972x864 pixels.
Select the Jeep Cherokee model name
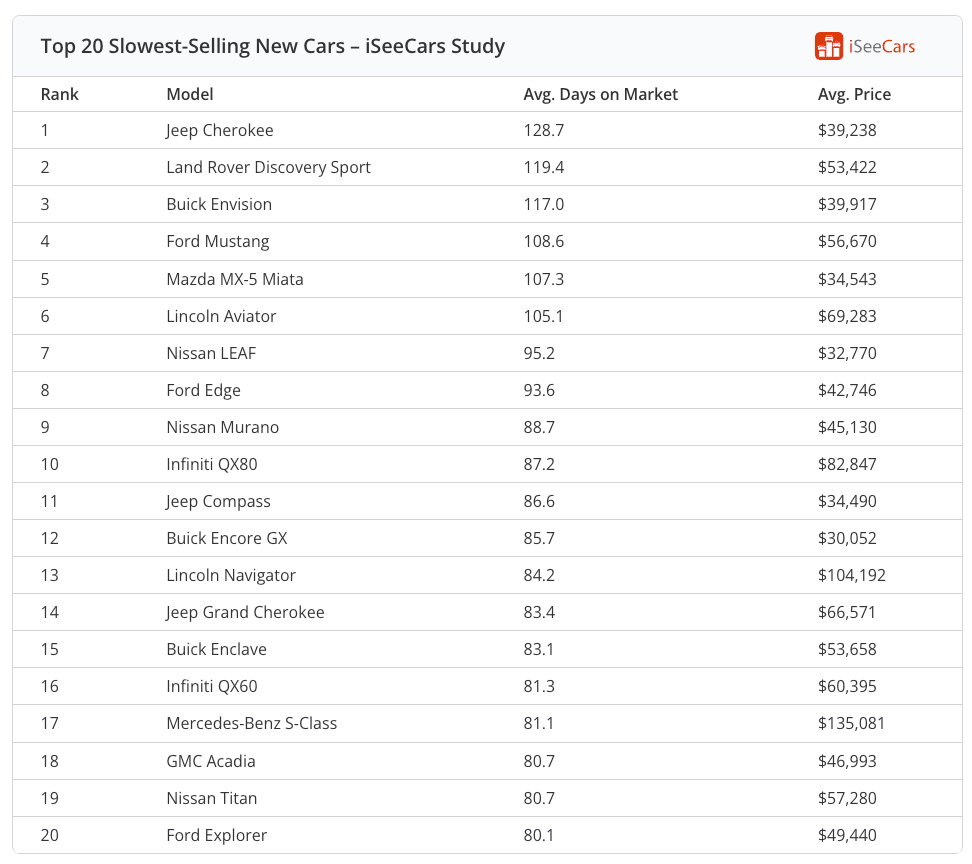click(x=219, y=130)
